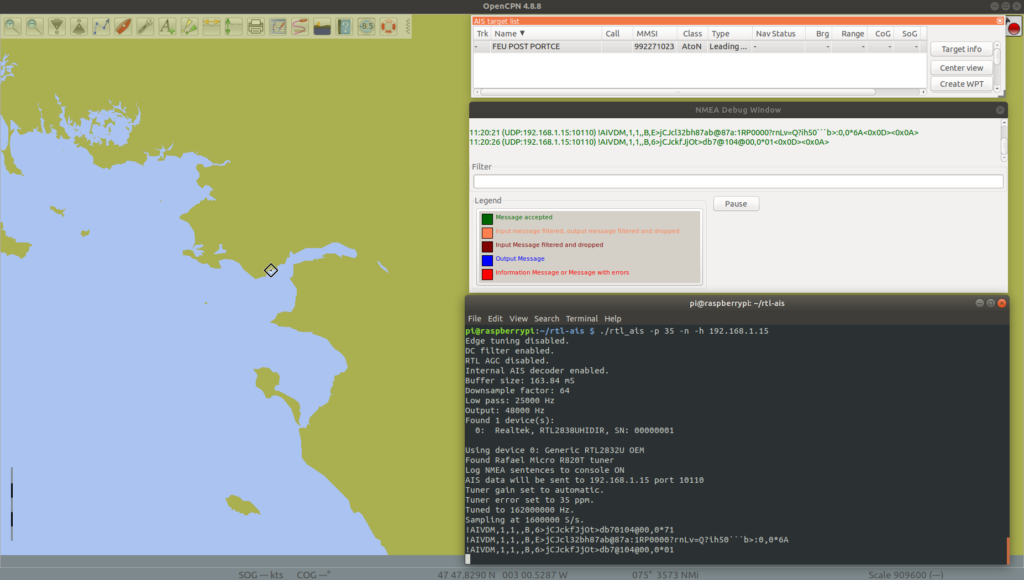Toggle Auto Follow red boat icon
The image size is (1024, 580).
pos(123,27)
